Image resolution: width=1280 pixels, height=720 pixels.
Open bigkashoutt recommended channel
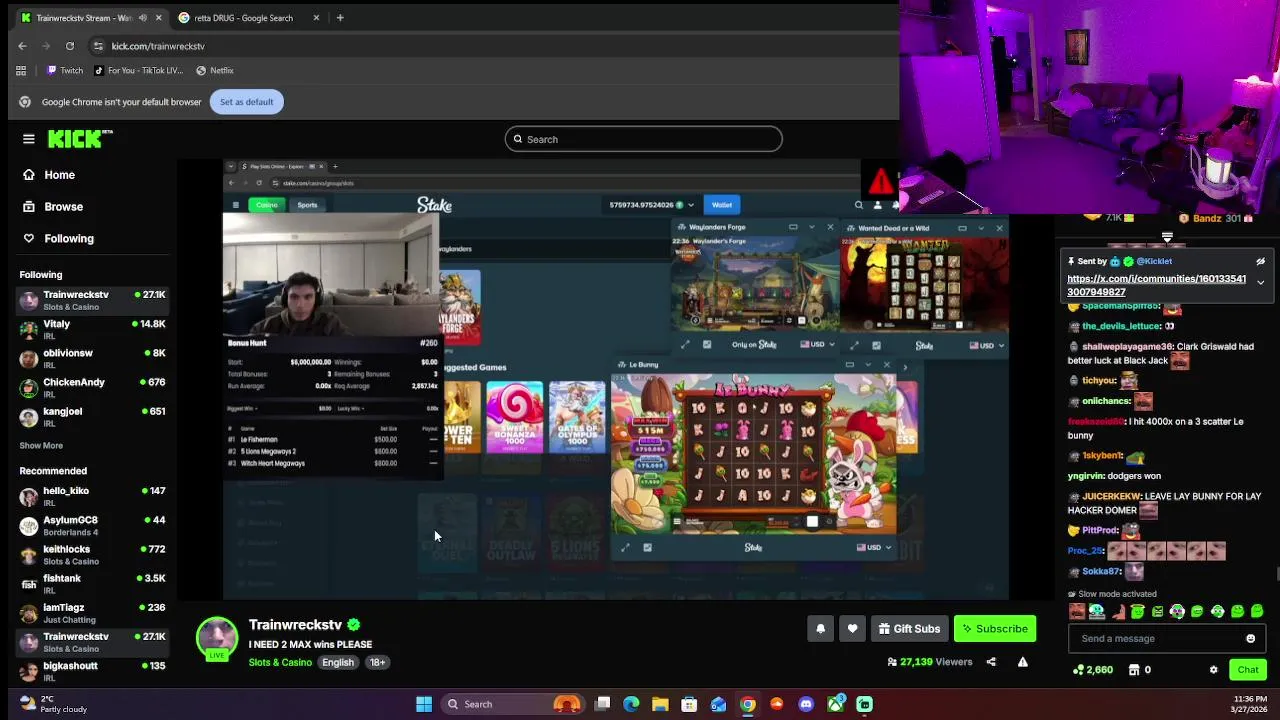coord(92,671)
